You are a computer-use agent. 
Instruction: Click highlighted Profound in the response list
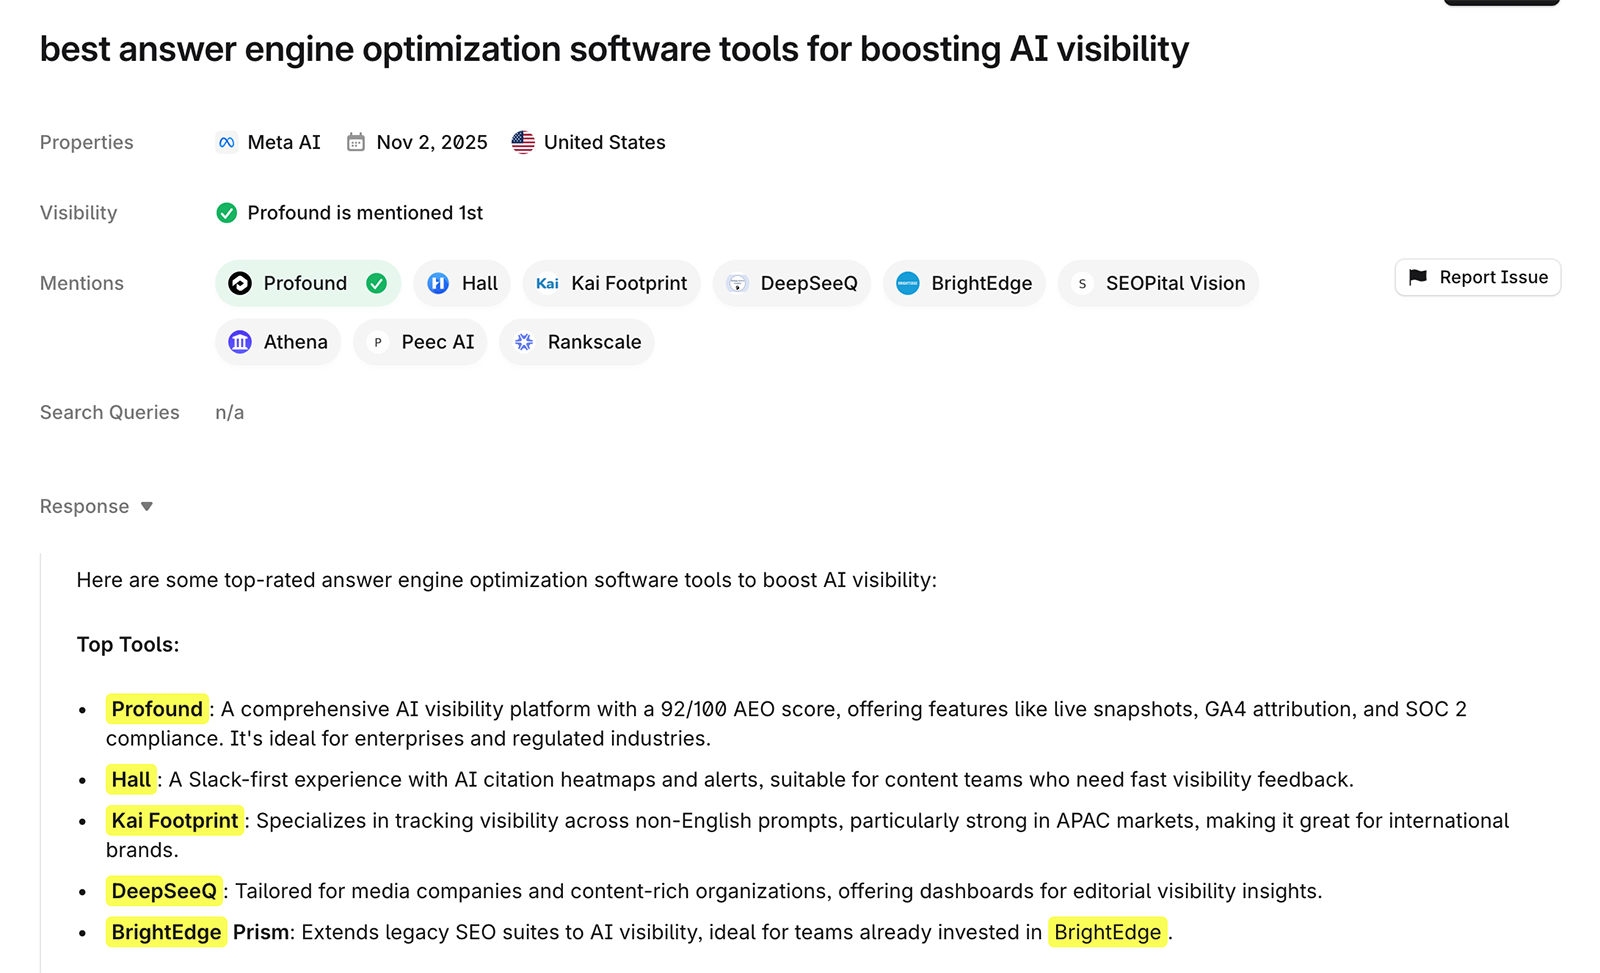coord(157,709)
